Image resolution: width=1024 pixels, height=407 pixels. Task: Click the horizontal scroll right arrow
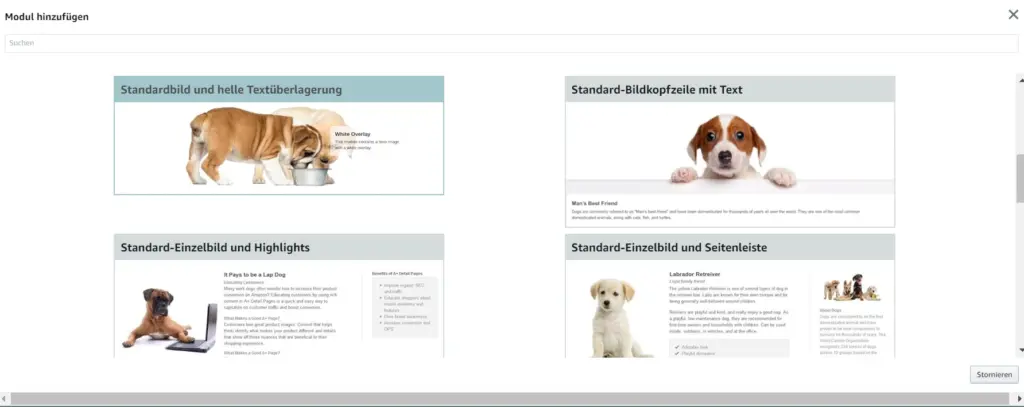coord(1019,399)
